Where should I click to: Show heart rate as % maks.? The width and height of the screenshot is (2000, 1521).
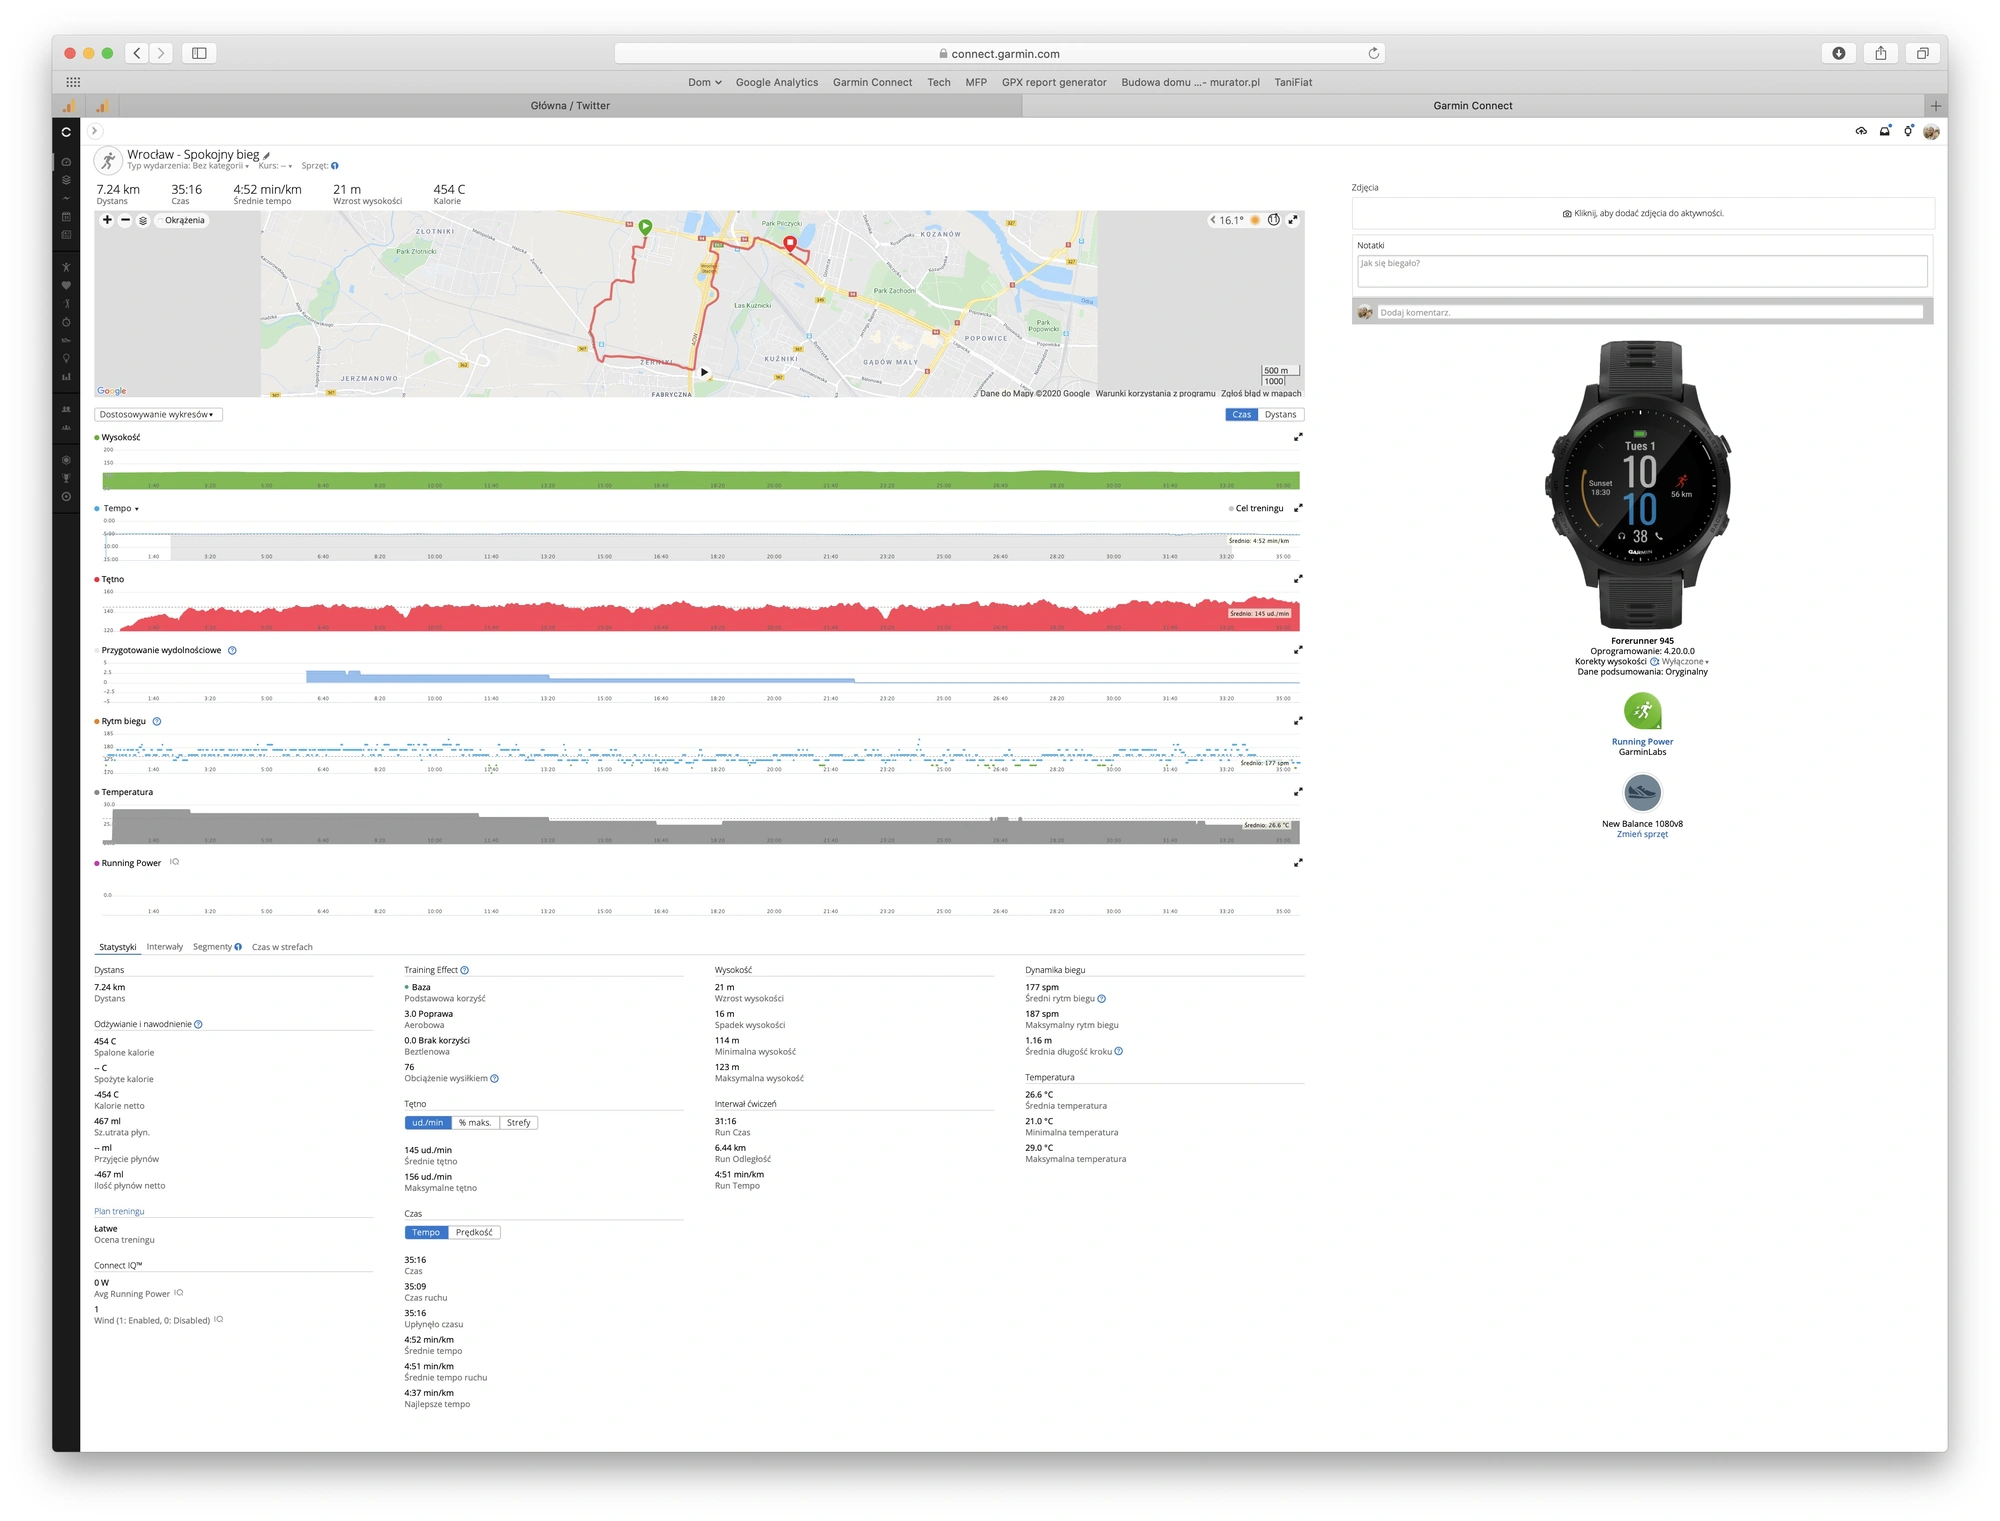[x=475, y=1123]
